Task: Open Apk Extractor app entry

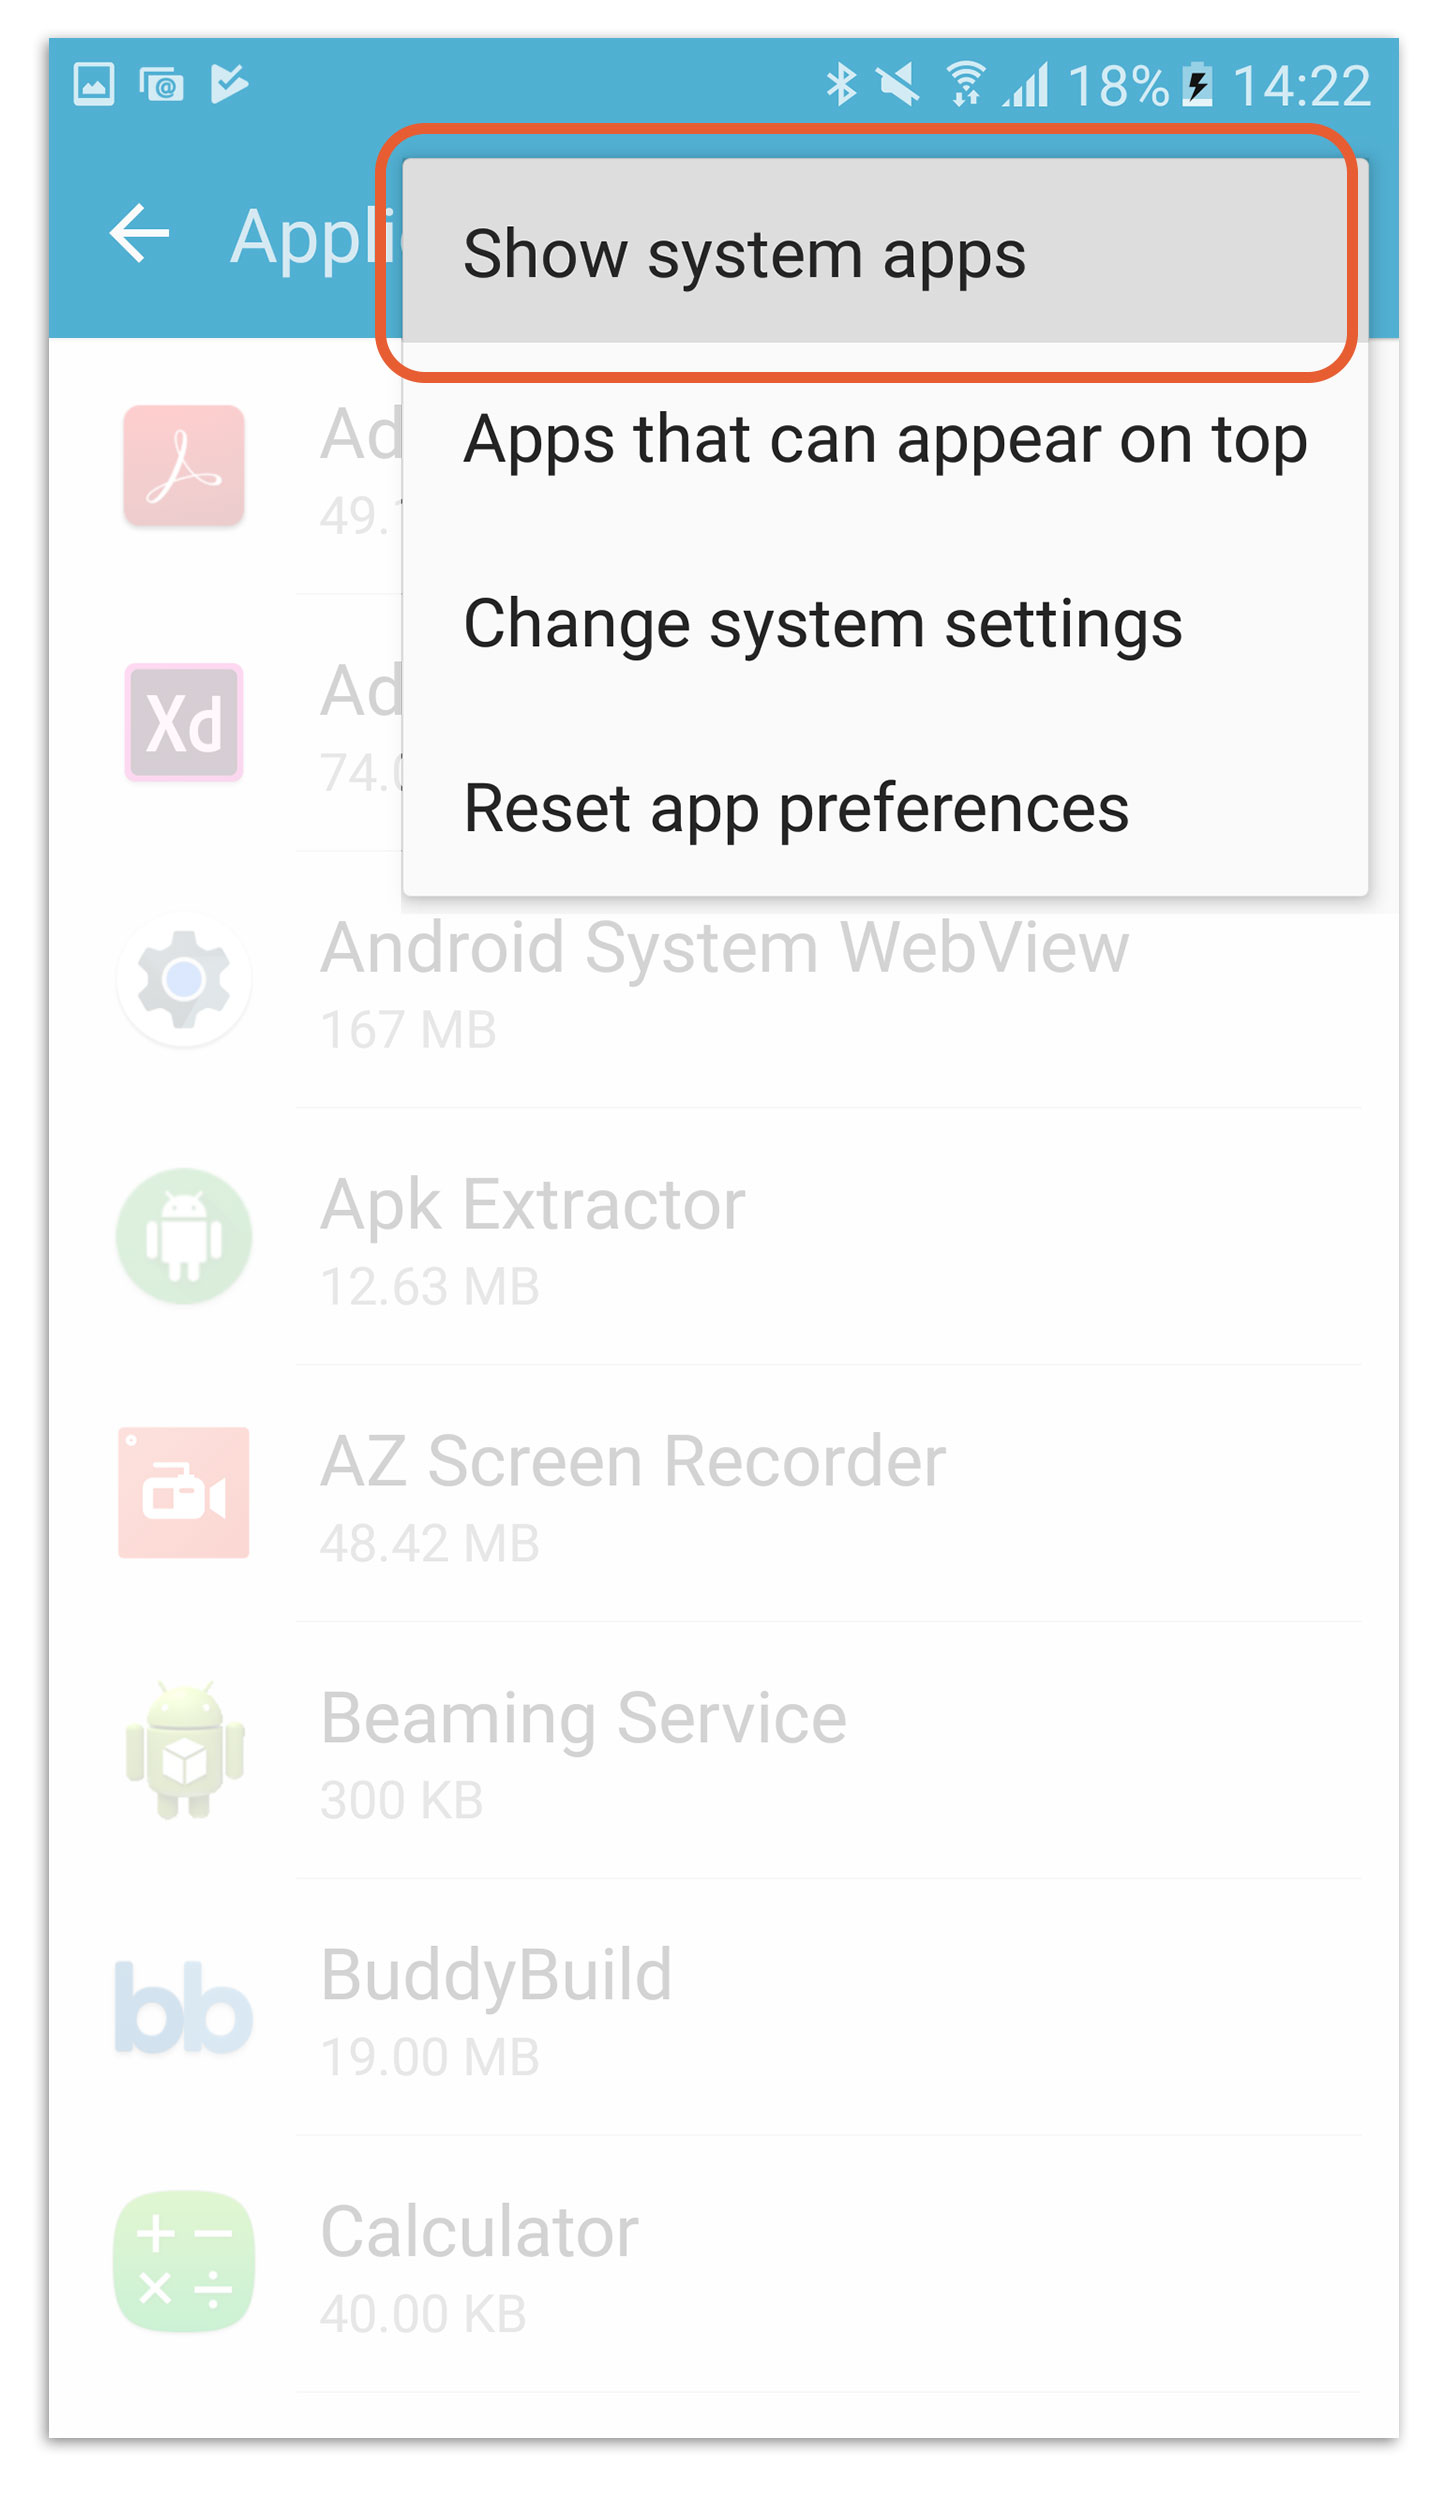Action: (x=724, y=1237)
